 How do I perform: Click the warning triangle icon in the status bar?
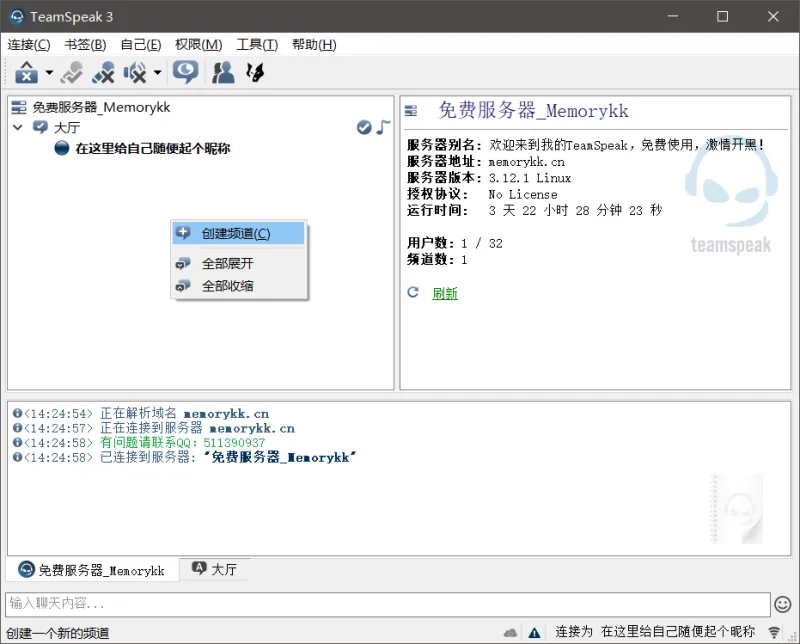click(x=534, y=633)
